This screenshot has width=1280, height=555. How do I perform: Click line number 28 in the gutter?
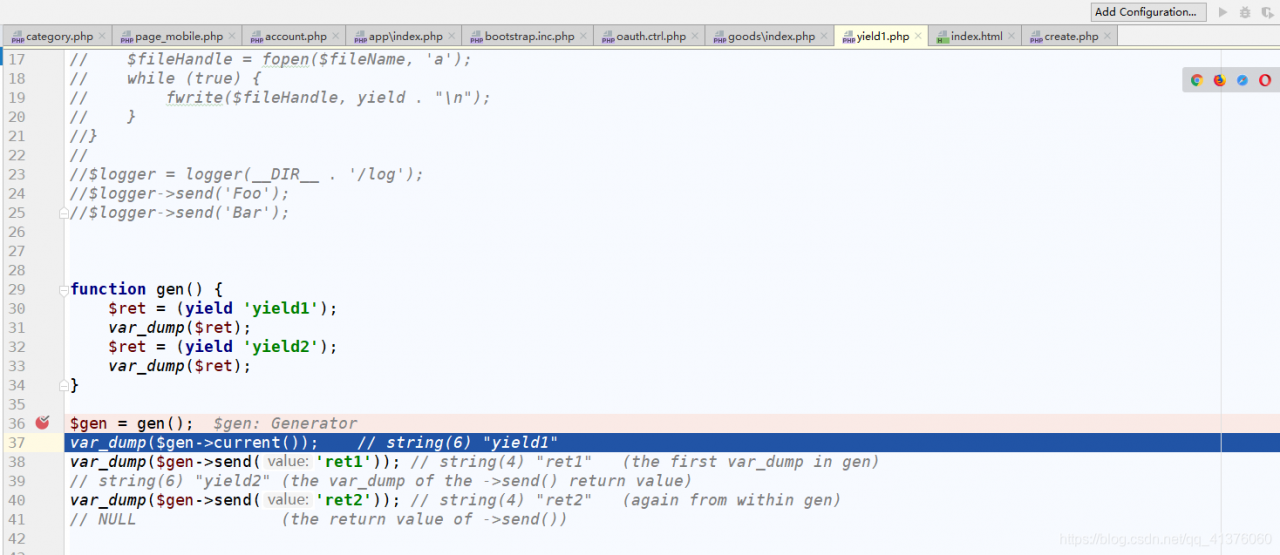click(16, 270)
